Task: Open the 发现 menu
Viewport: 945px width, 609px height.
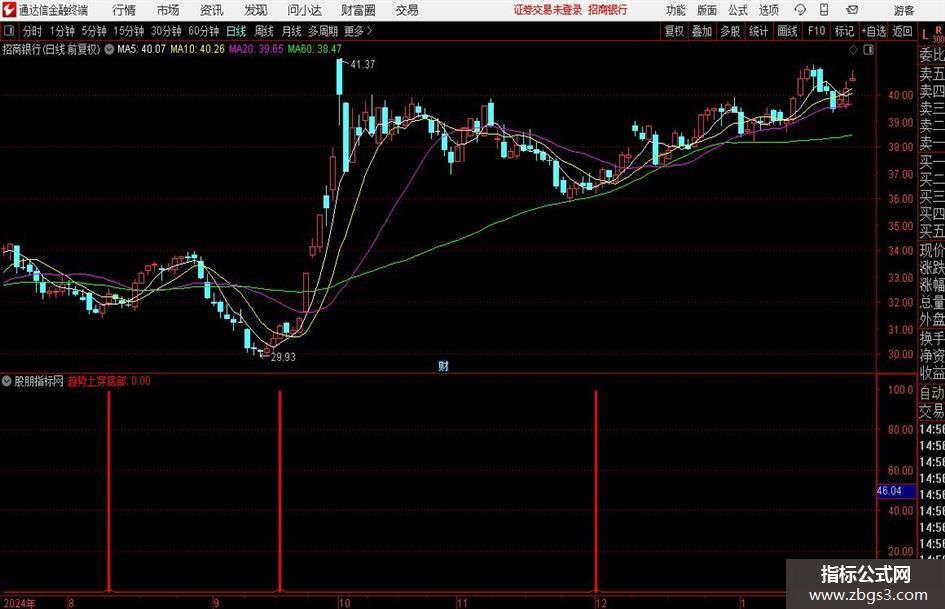Action: tap(256, 10)
